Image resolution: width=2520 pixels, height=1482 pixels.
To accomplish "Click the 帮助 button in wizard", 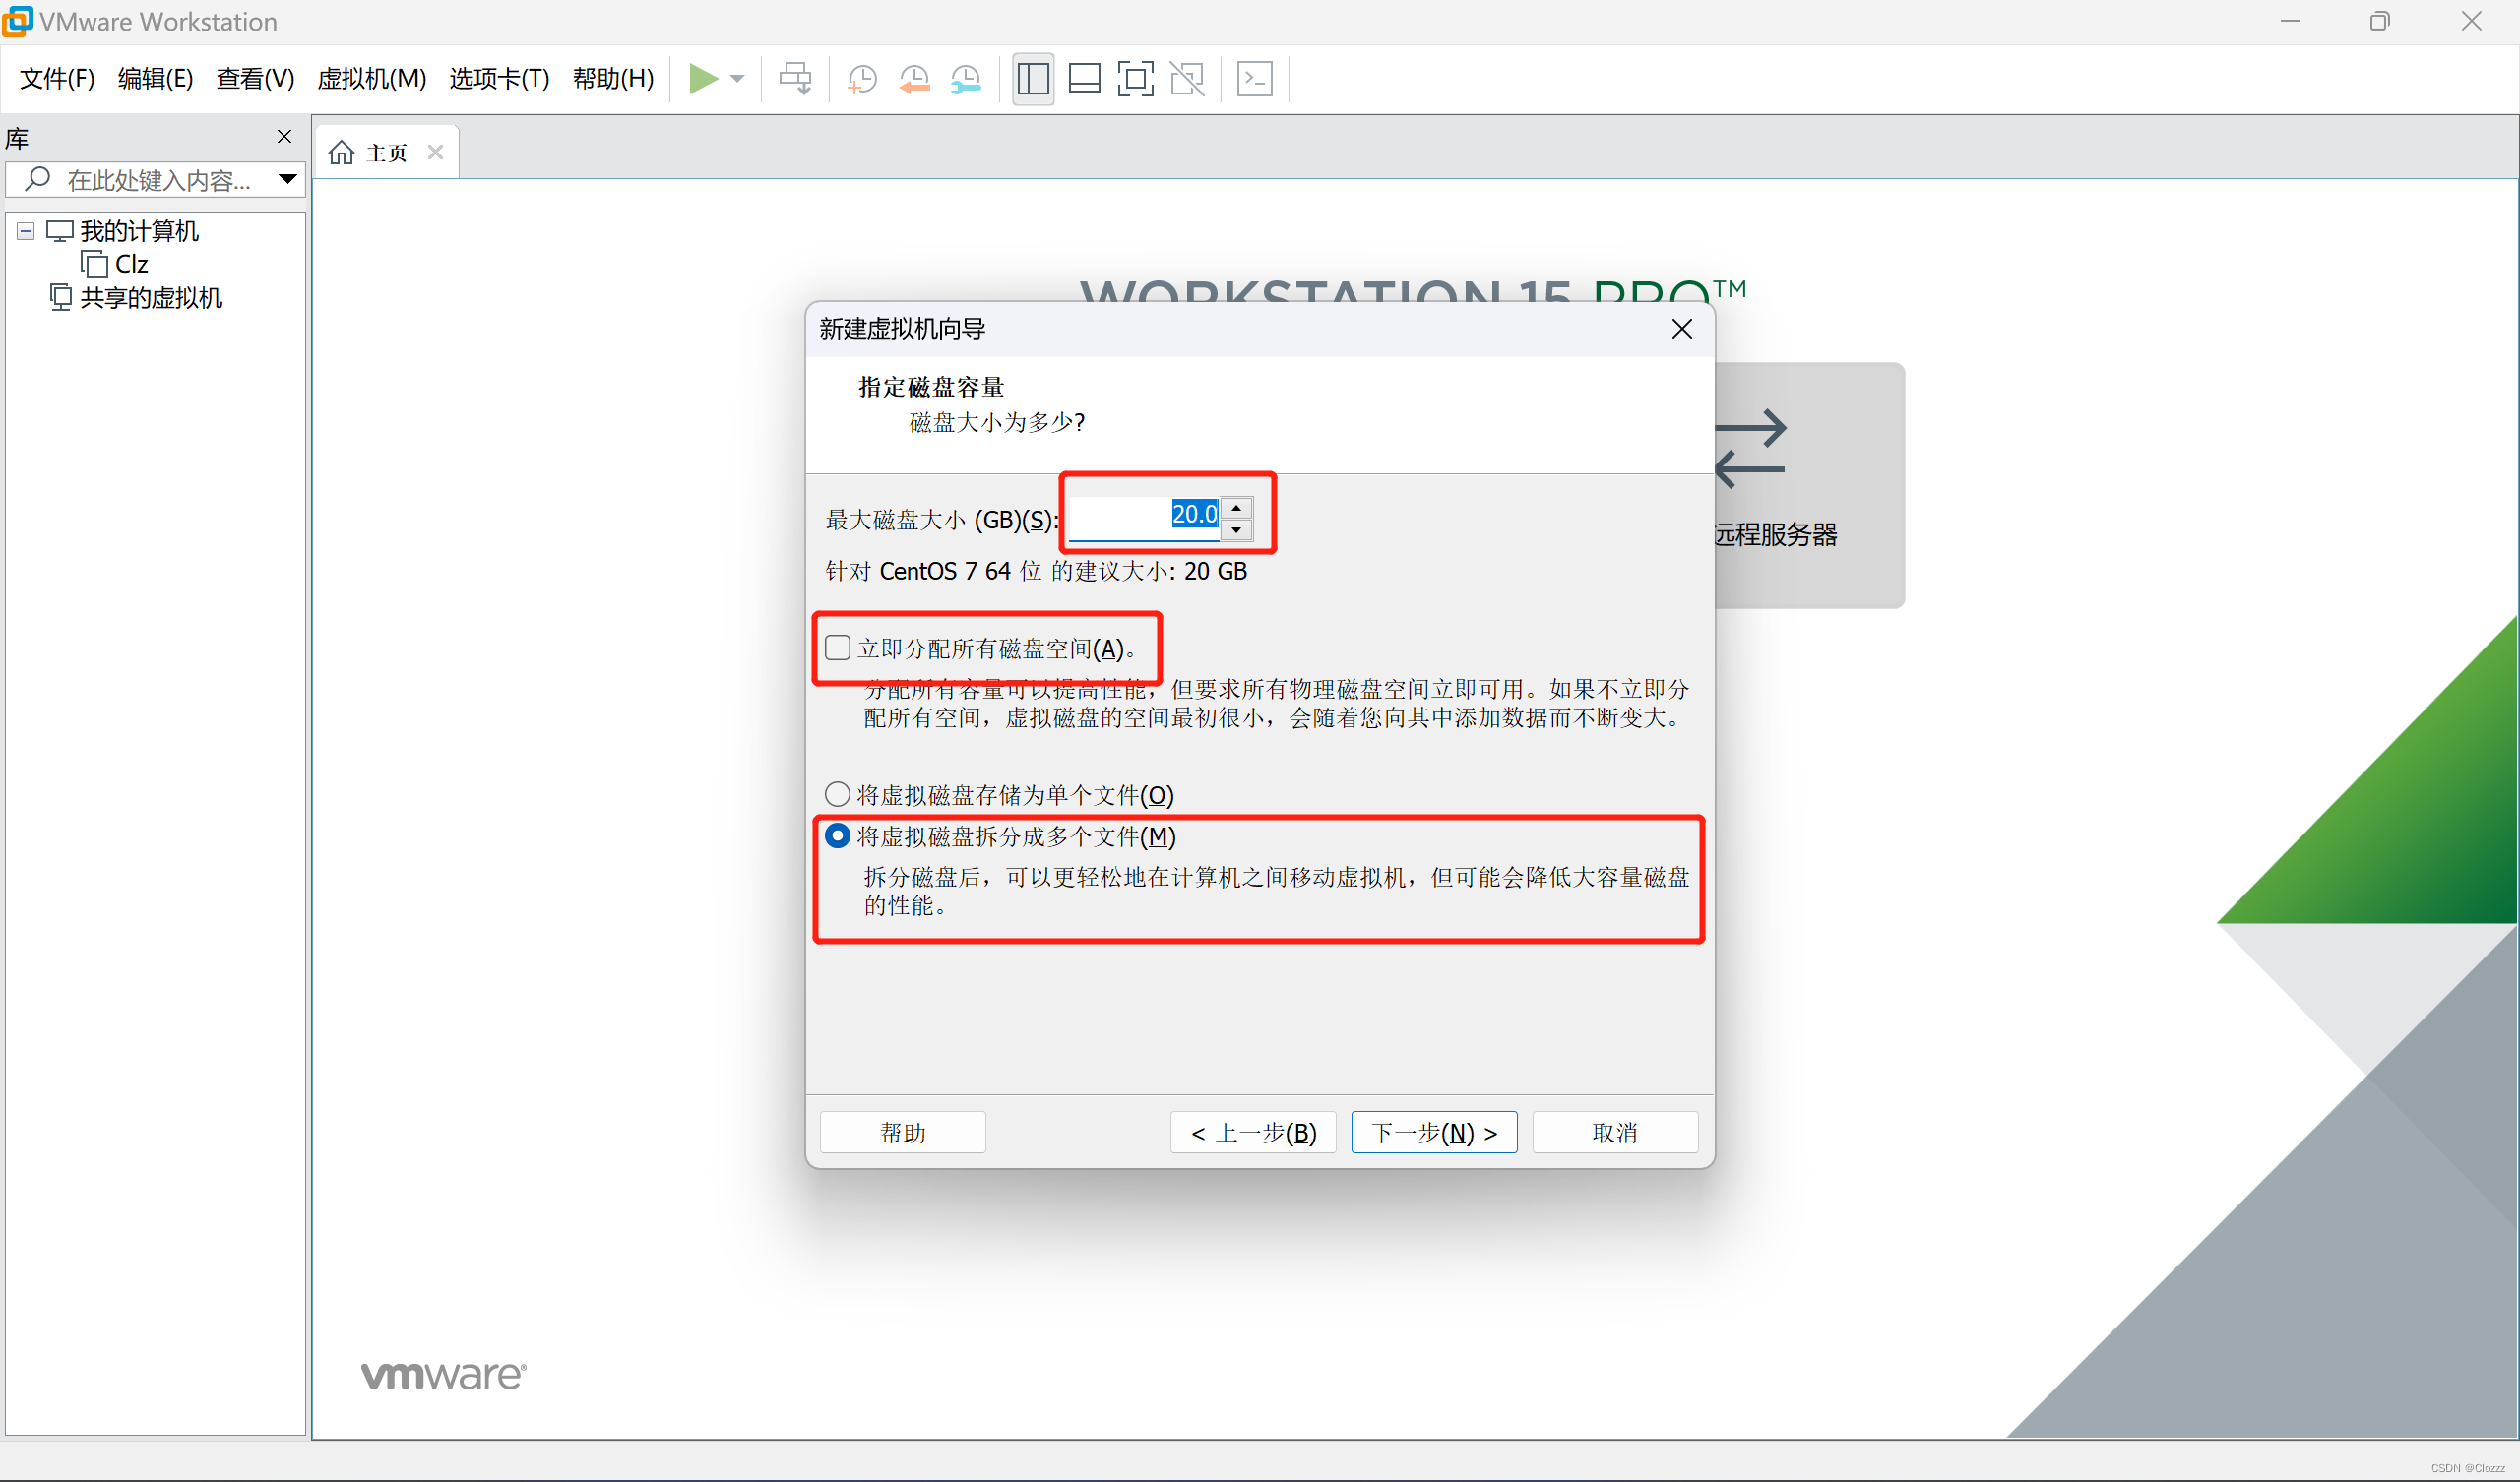I will 902,1131.
